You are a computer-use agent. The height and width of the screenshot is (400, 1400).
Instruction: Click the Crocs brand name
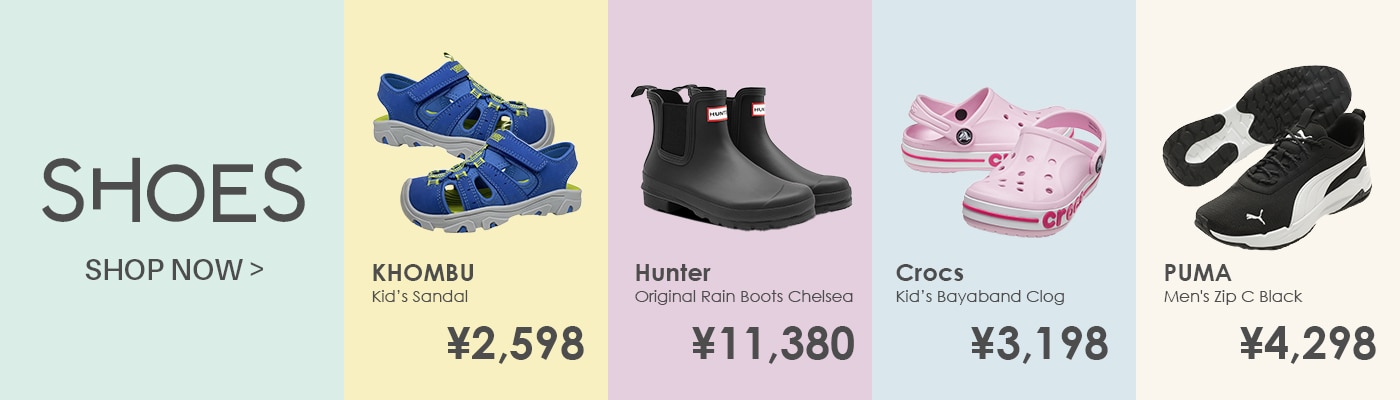coord(930,273)
